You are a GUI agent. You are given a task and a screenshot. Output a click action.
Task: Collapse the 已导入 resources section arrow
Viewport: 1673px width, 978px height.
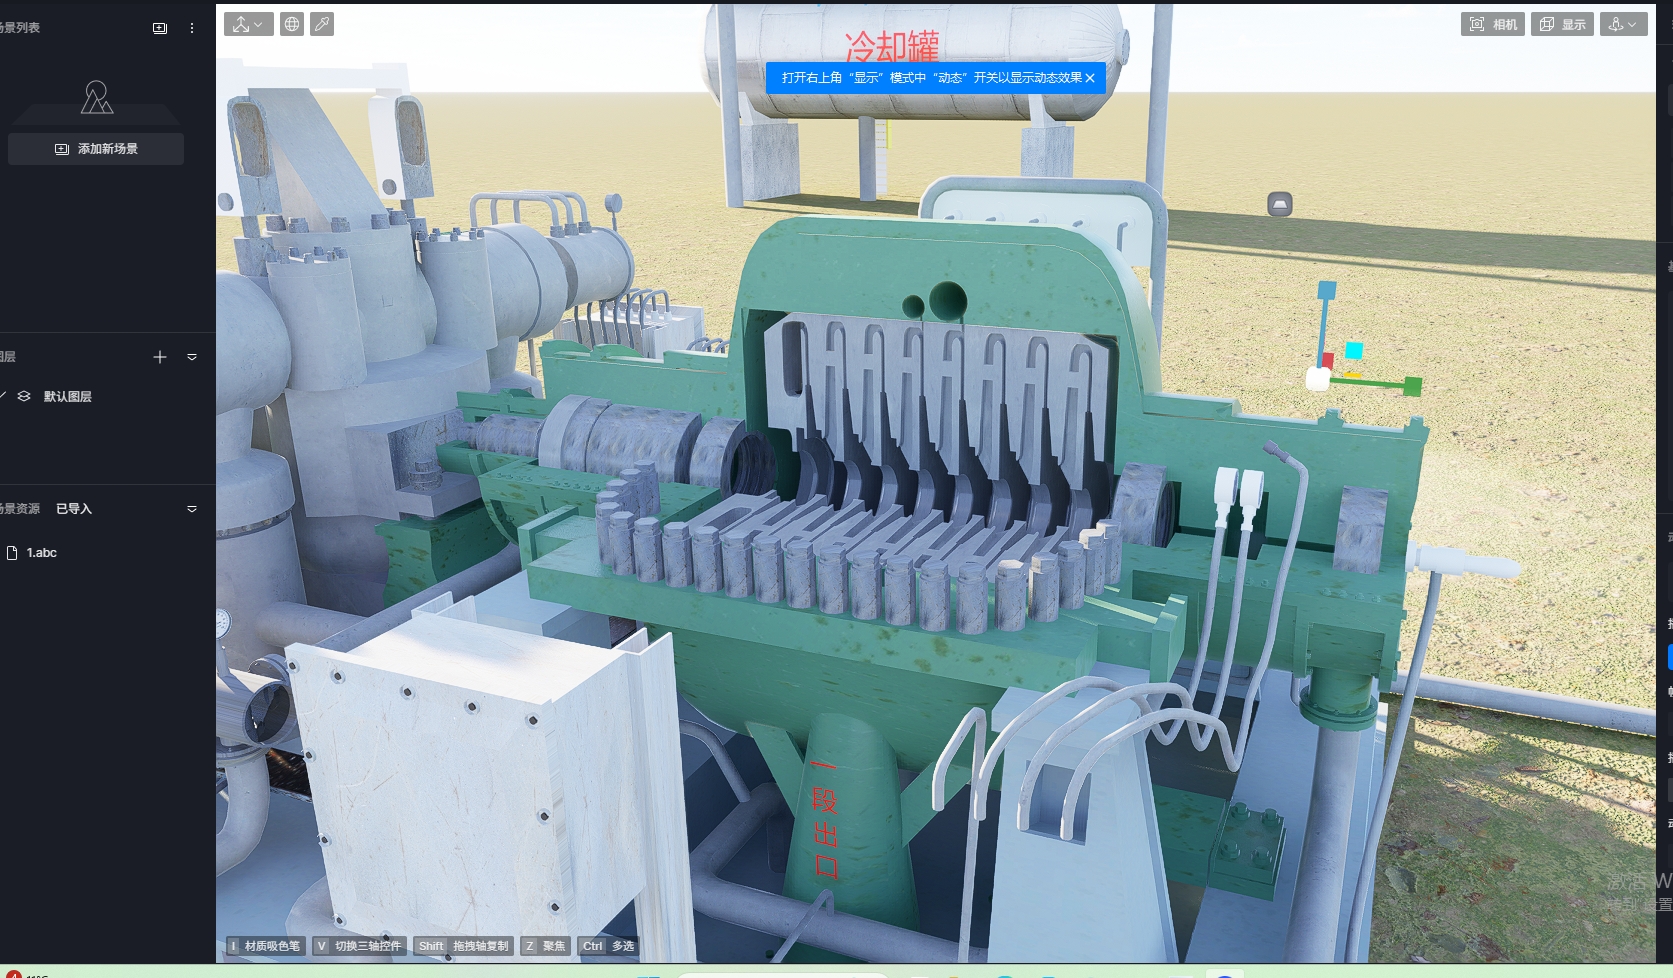point(192,509)
